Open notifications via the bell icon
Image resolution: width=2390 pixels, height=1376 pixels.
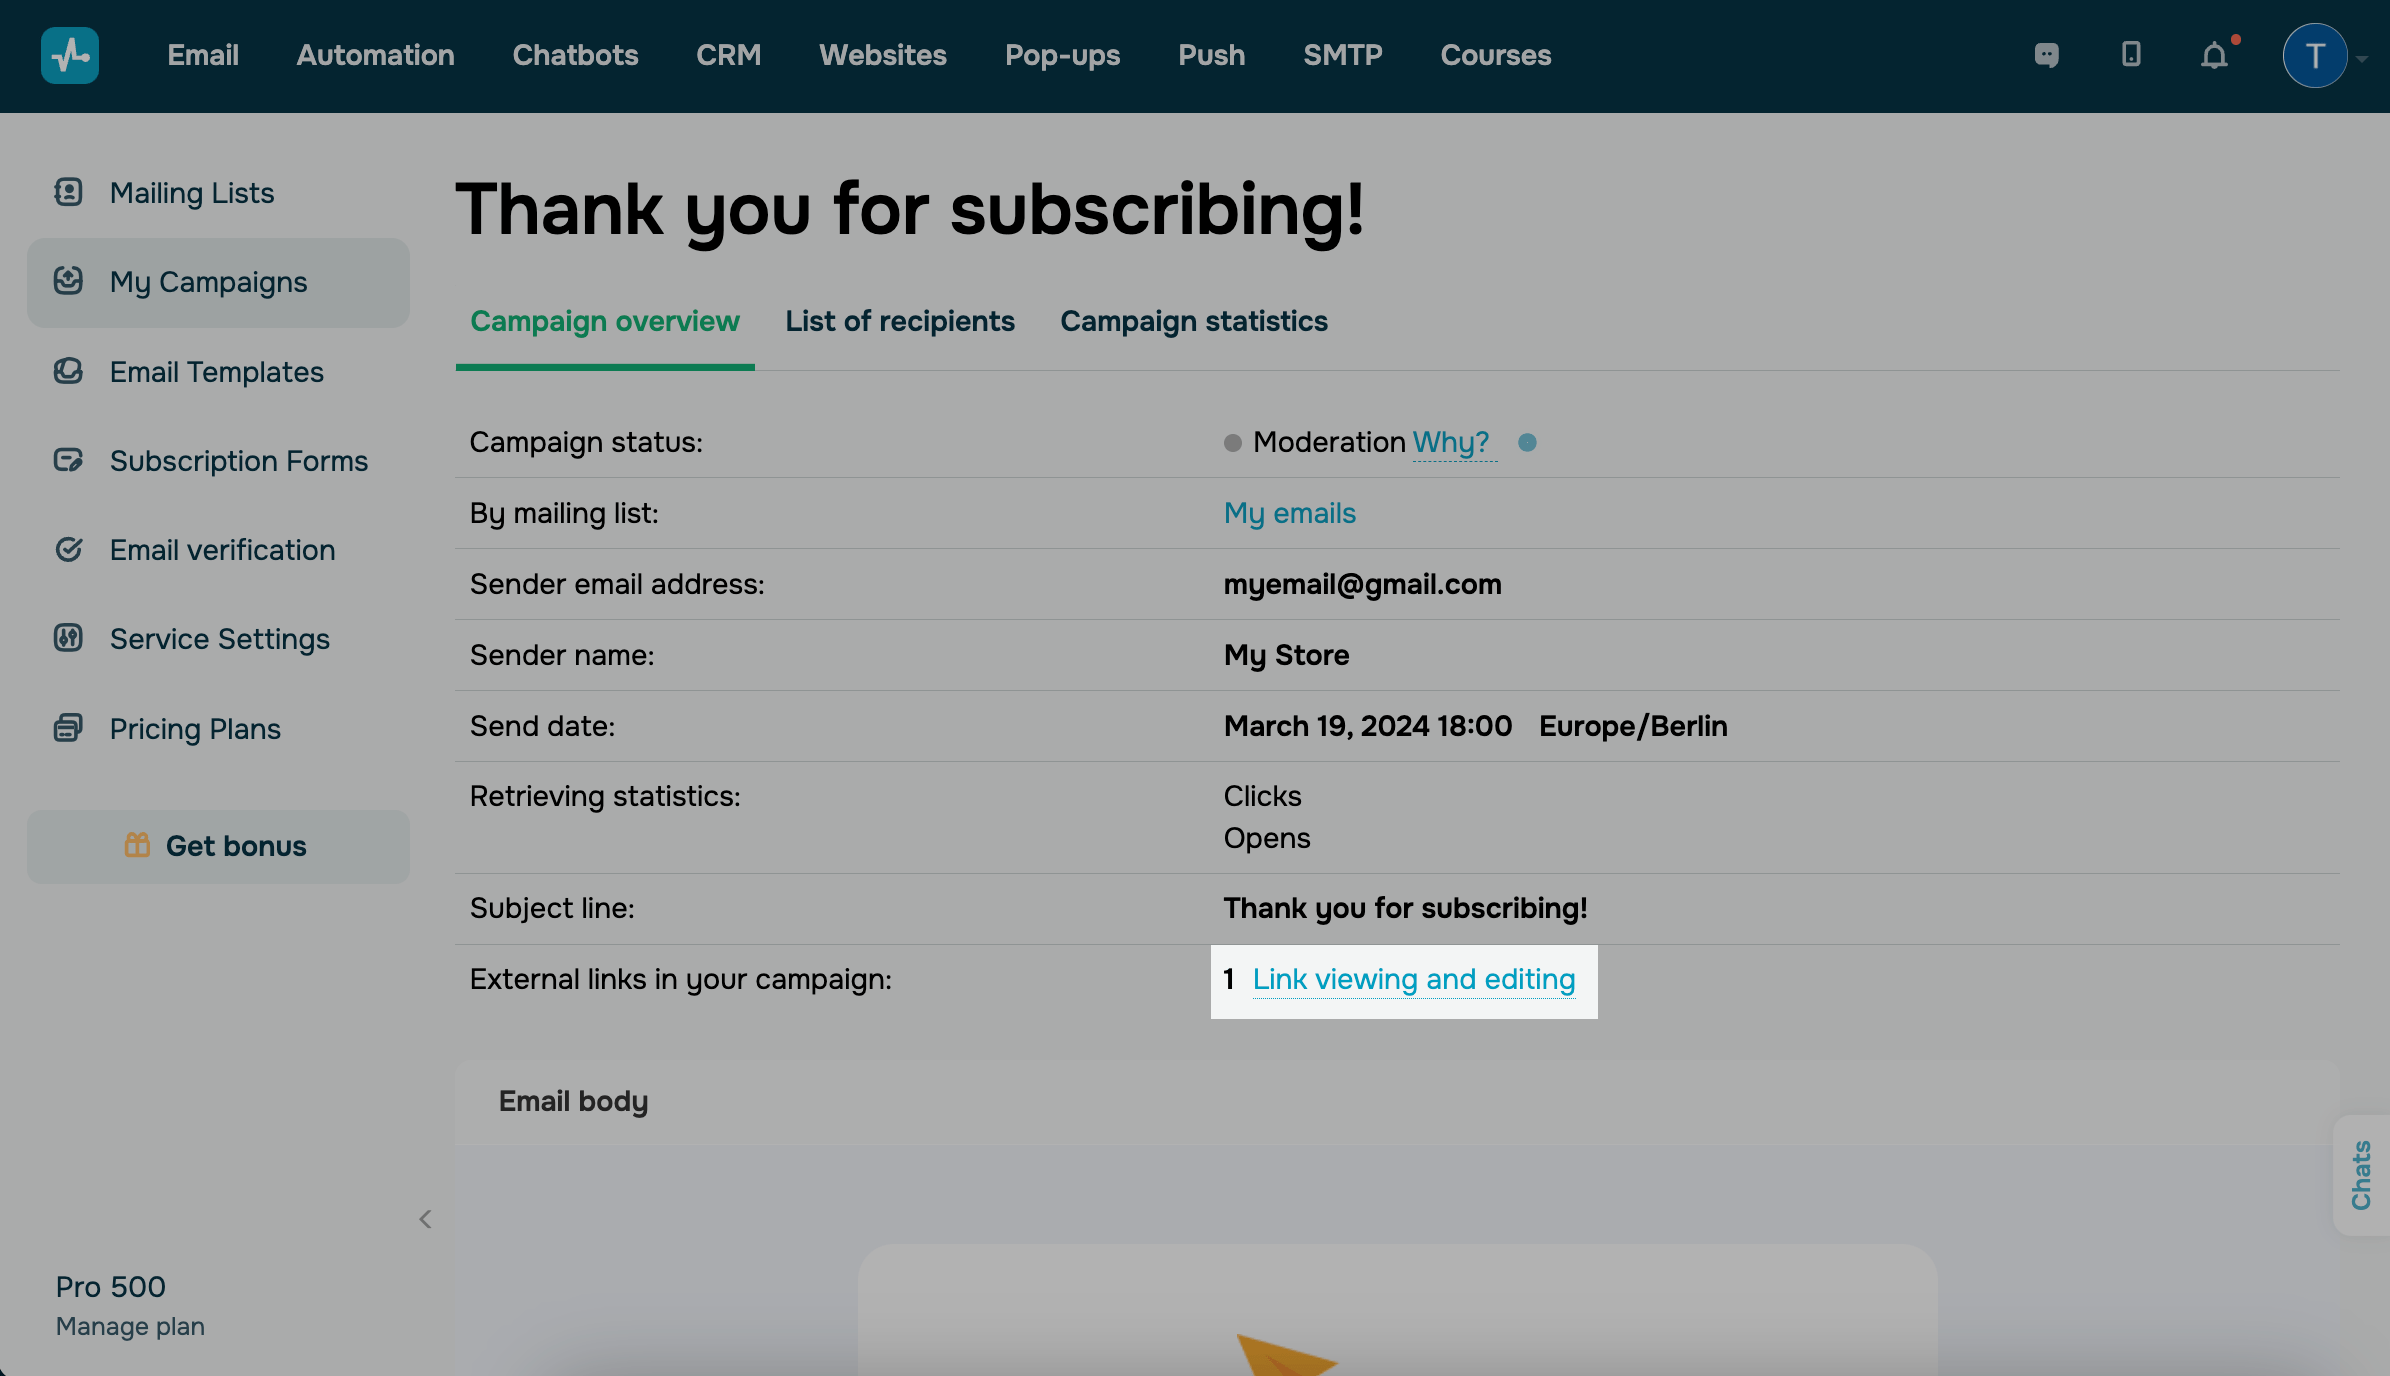[2216, 56]
